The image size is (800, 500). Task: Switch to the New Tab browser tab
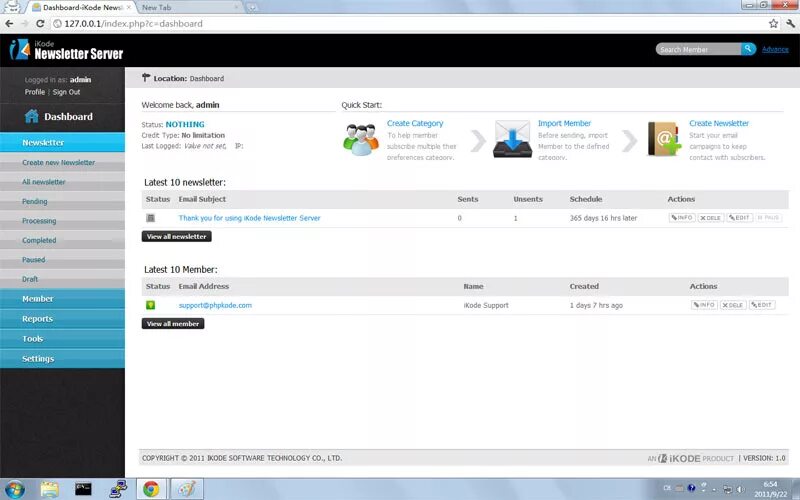coord(189,7)
